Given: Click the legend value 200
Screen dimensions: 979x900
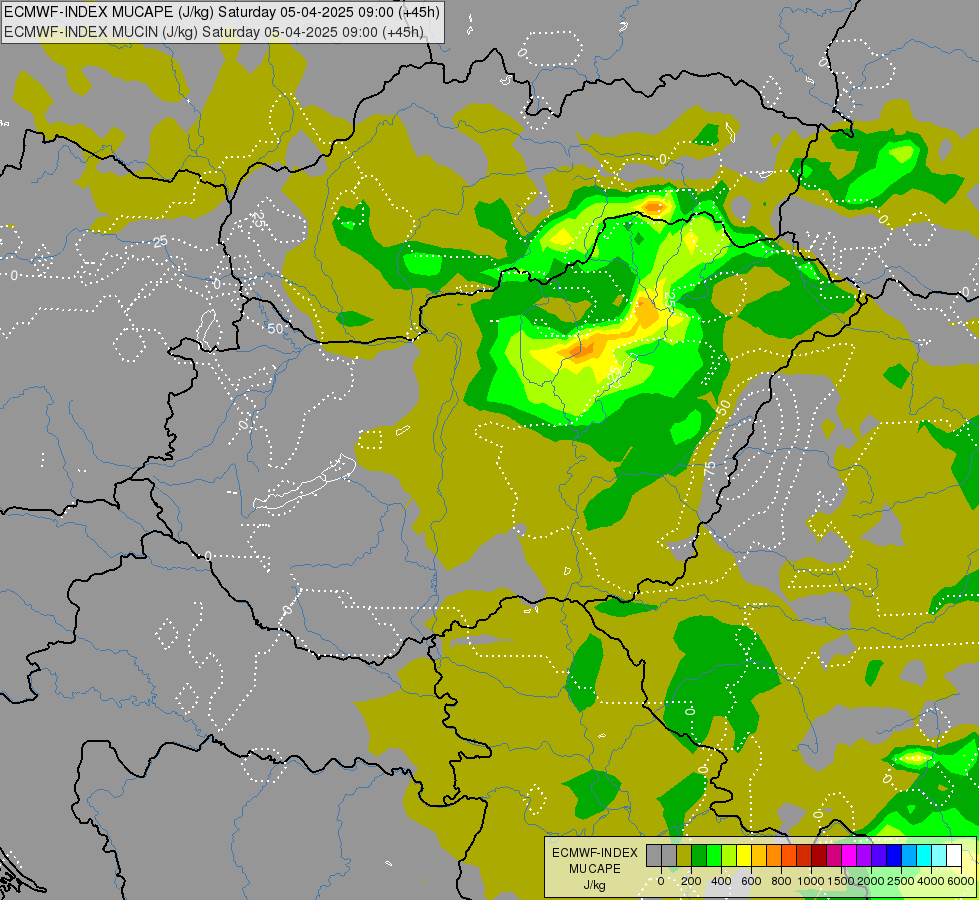Looking at the screenshot, I should click(691, 881).
